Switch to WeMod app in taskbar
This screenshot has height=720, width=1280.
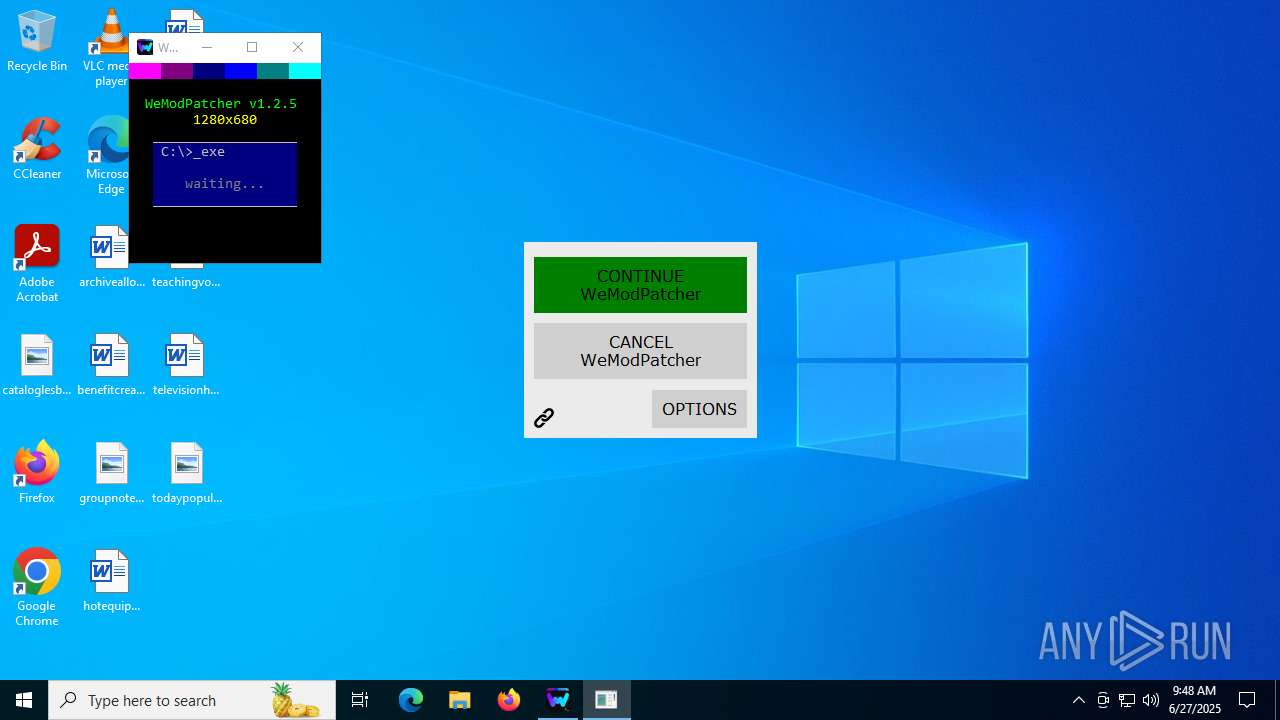point(558,700)
